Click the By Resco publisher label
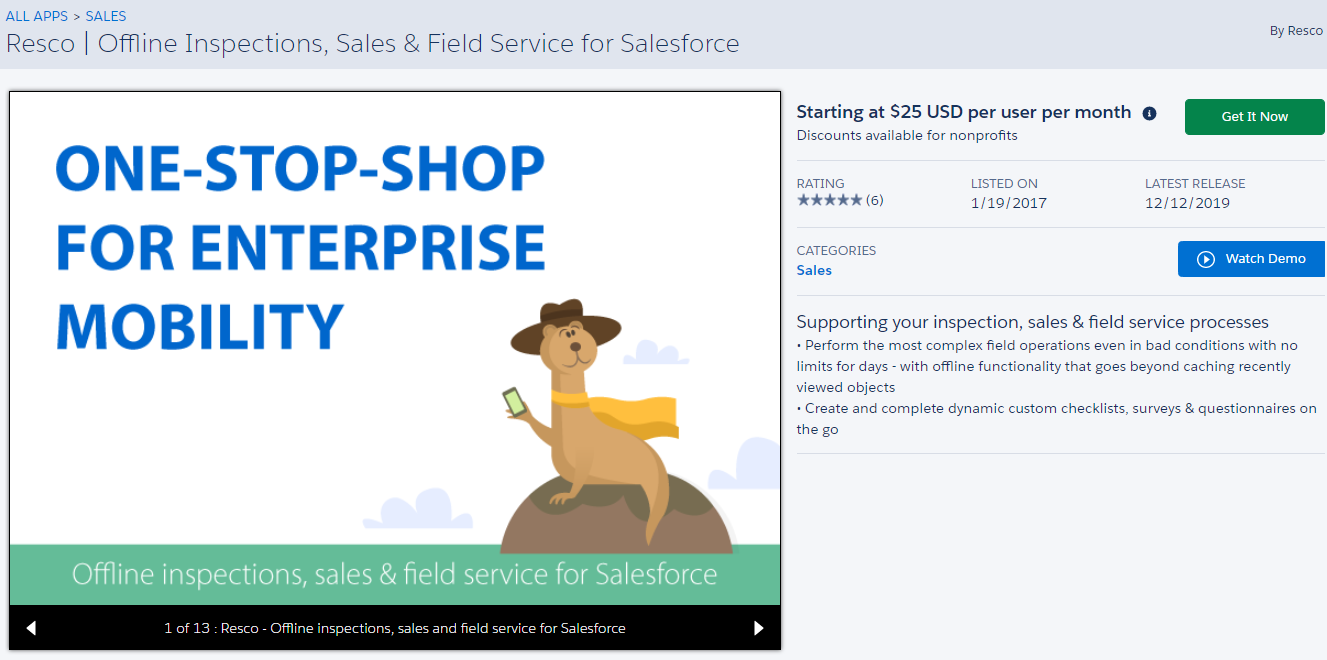This screenshot has height=660, width=1327. (1296, 31)
